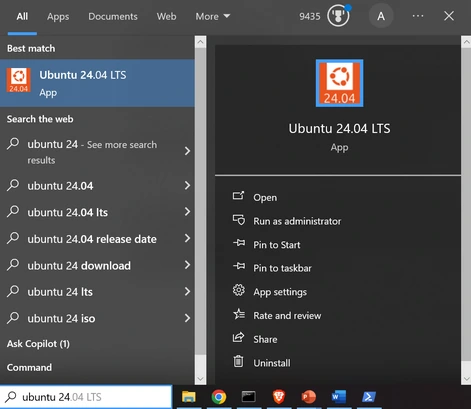Image resolution: width=471 pixels, height=409 pixels.
Task: Click the Ubuntu icon next to the best match
Action: [19, 80]
